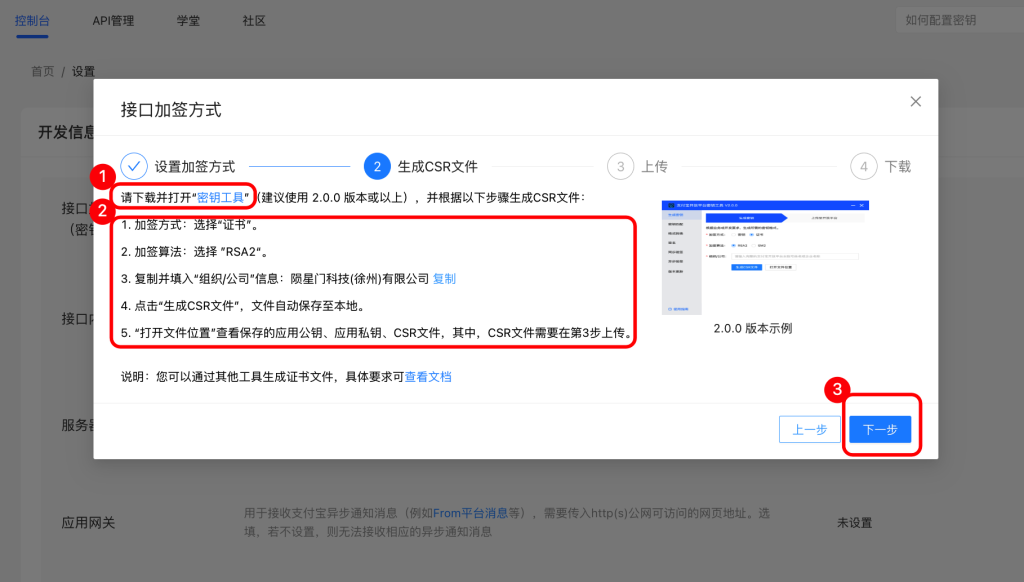Open the 控制台 tab

pos(32,20)
